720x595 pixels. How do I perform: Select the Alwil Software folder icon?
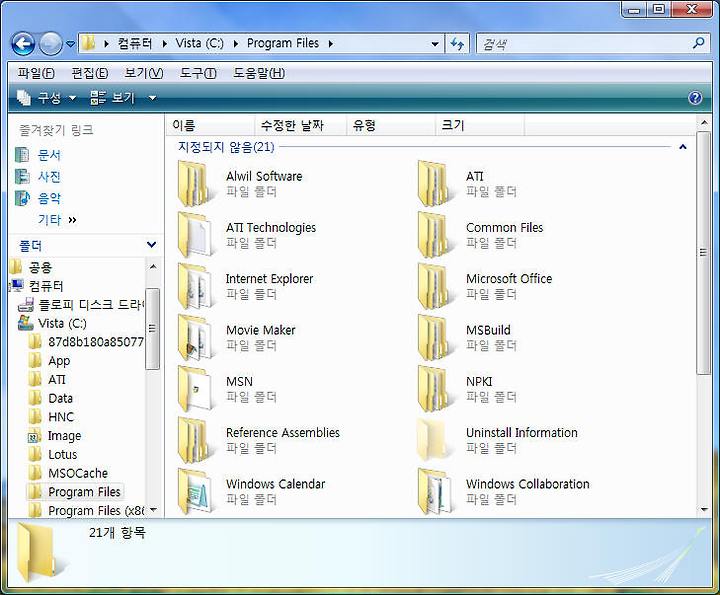196,184
